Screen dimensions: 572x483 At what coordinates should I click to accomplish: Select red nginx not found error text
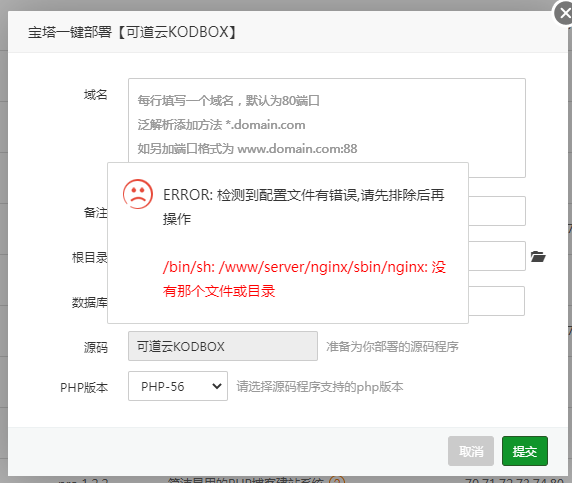(x=304, y=279)
